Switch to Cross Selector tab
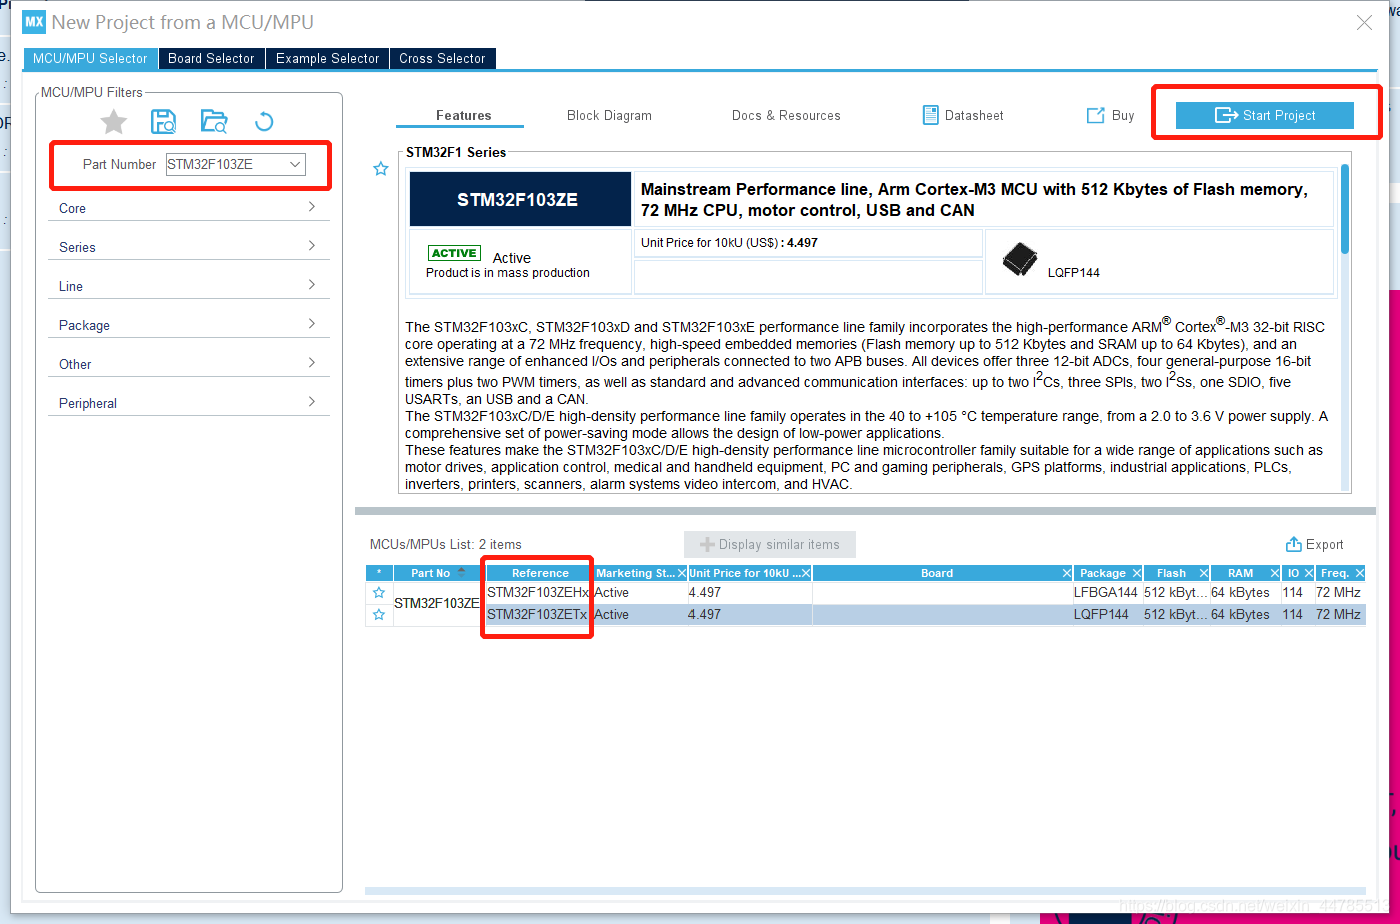The width and height of the screenshot is (1400, 924). pyautogui.click(x=442, y=58)
